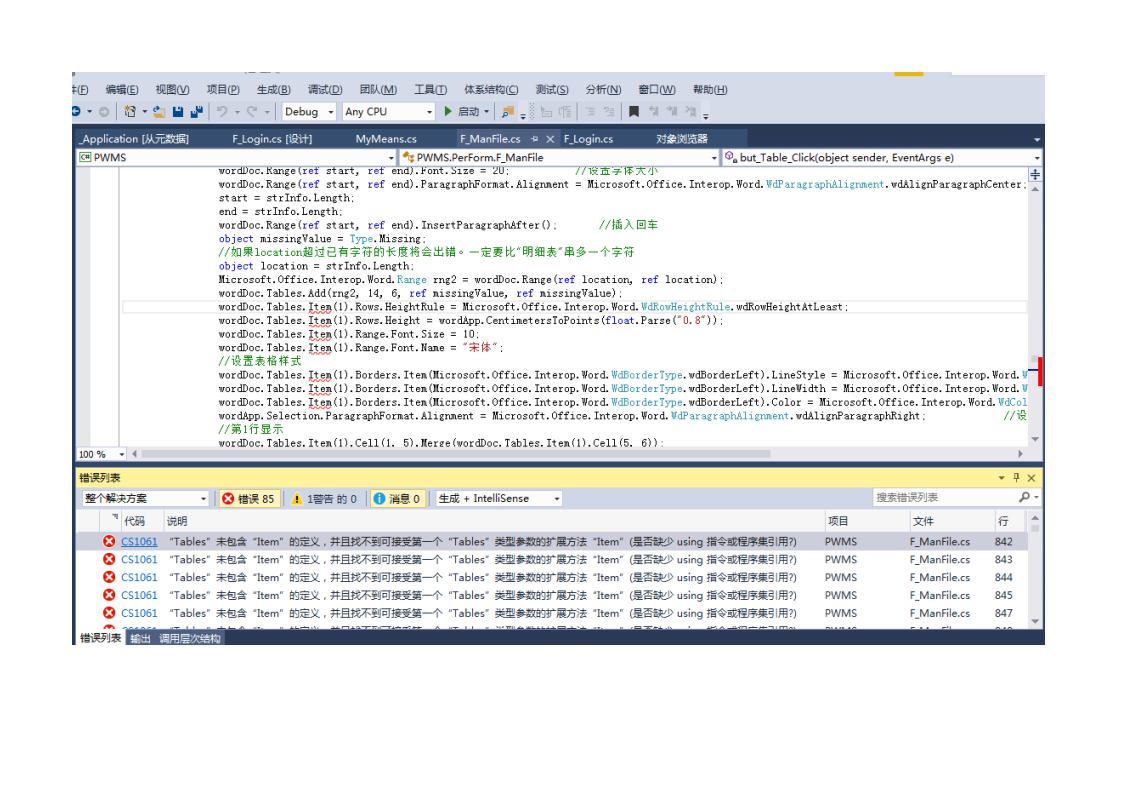
Task: Open the 编辑(E) menu
Action: [122, 89]
